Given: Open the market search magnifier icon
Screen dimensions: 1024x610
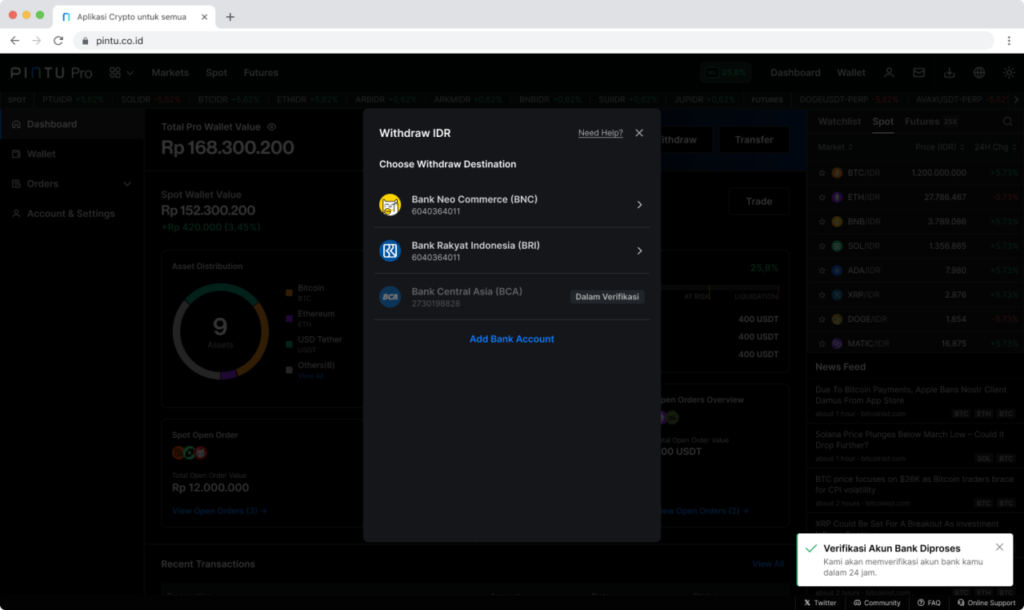Looking at the screenshot, I should click(x=1008, y=121).
